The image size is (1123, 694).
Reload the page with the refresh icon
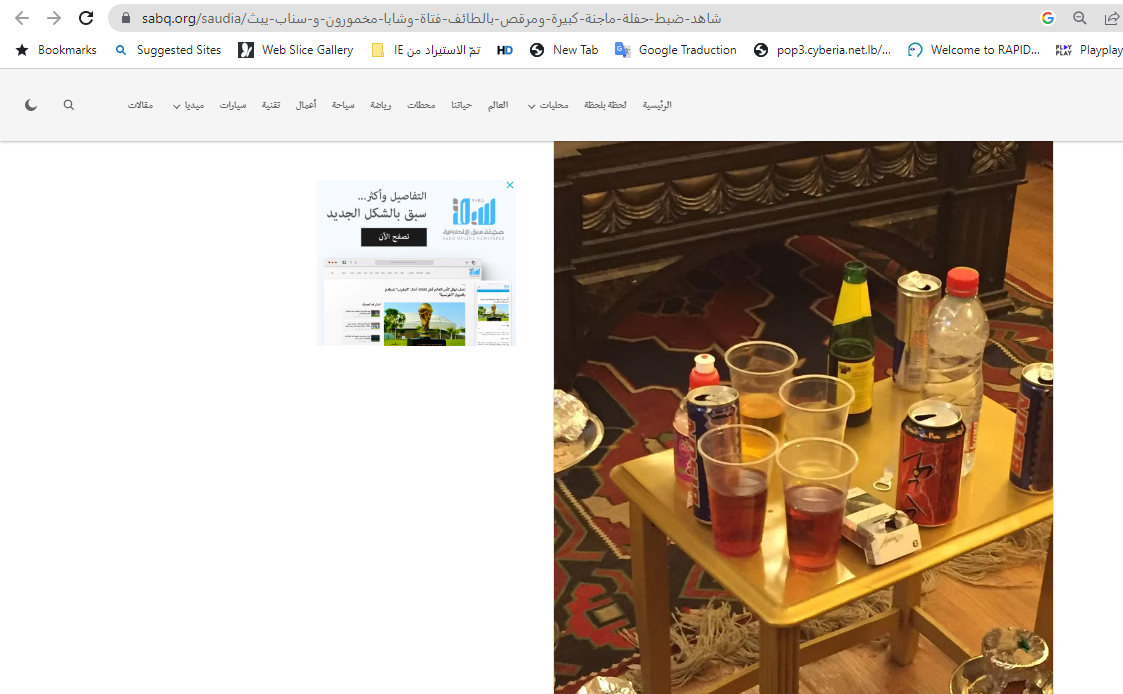86,18
